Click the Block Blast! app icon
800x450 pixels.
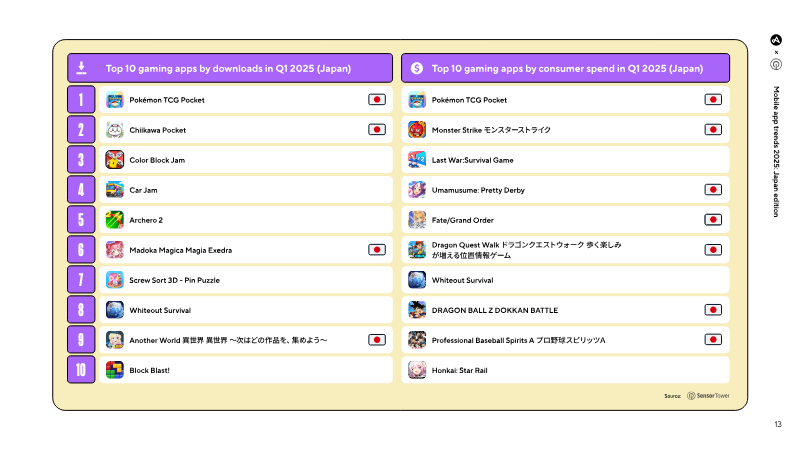point(115,370)
